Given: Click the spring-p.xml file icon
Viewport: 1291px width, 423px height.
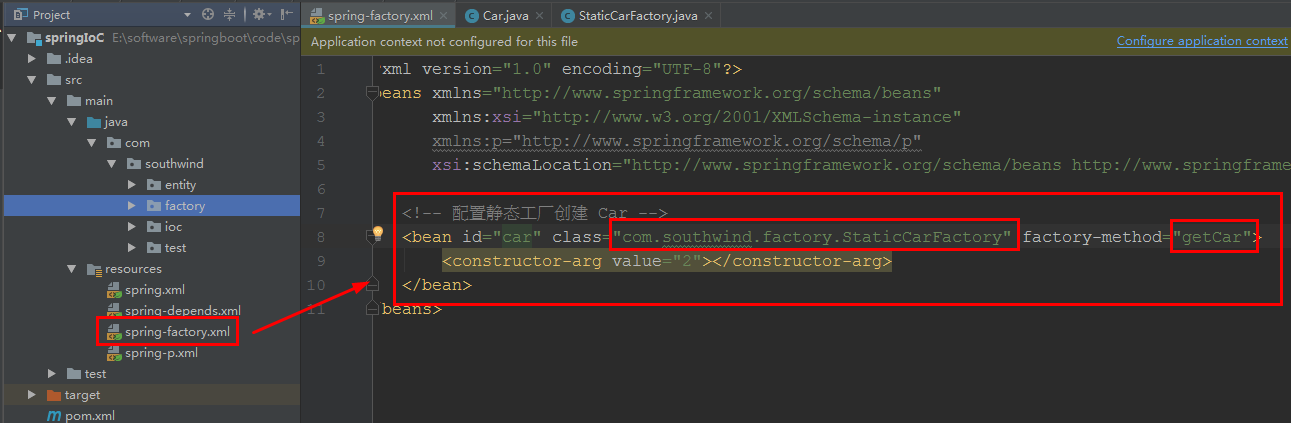Looking at the screenshot, I should (114, 353).
